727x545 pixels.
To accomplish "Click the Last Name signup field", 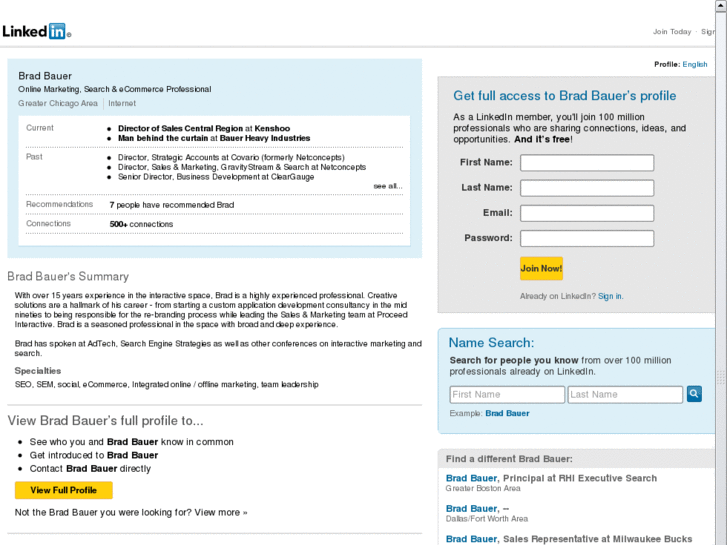I will pos(587,188).
